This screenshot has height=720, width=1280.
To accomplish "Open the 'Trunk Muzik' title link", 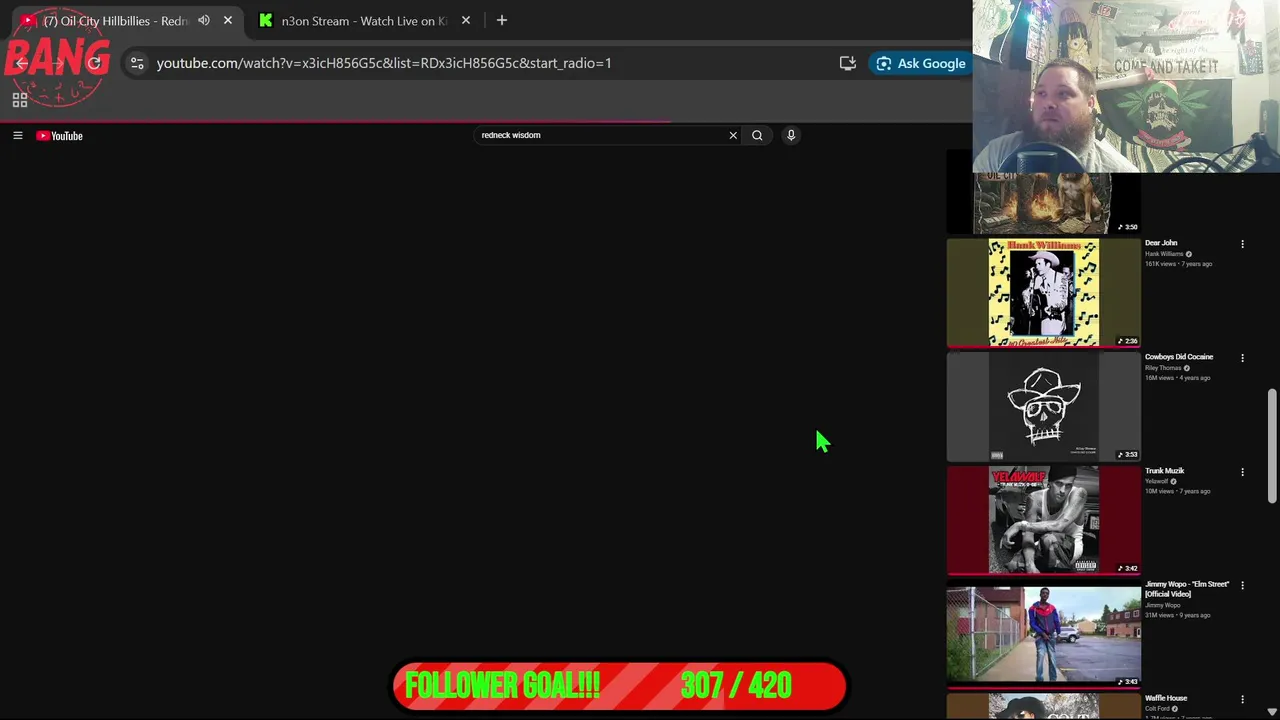I will point(1164,471).
